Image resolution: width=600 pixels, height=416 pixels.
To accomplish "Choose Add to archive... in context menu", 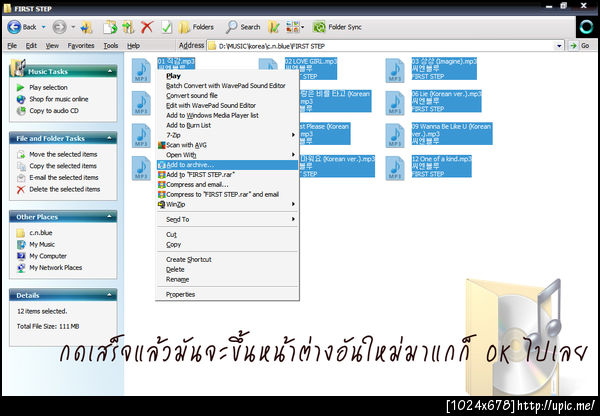I will click(x=227, y=165).
